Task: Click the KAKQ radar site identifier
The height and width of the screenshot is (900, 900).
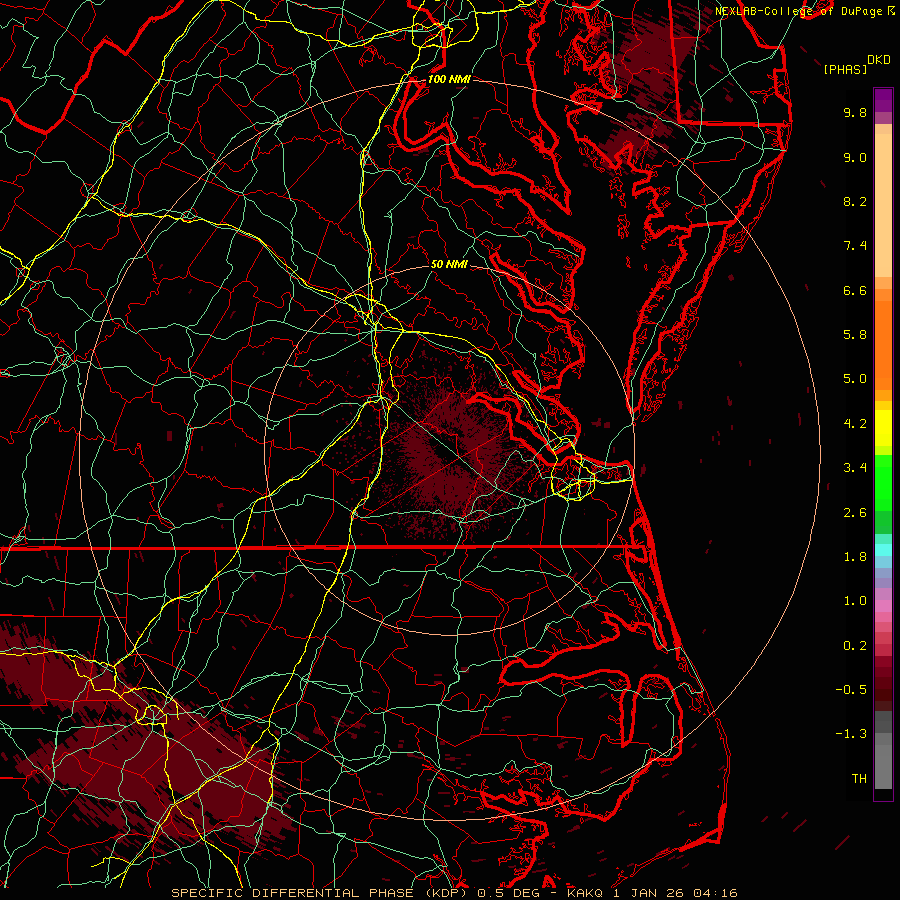Action: [585, 893]
